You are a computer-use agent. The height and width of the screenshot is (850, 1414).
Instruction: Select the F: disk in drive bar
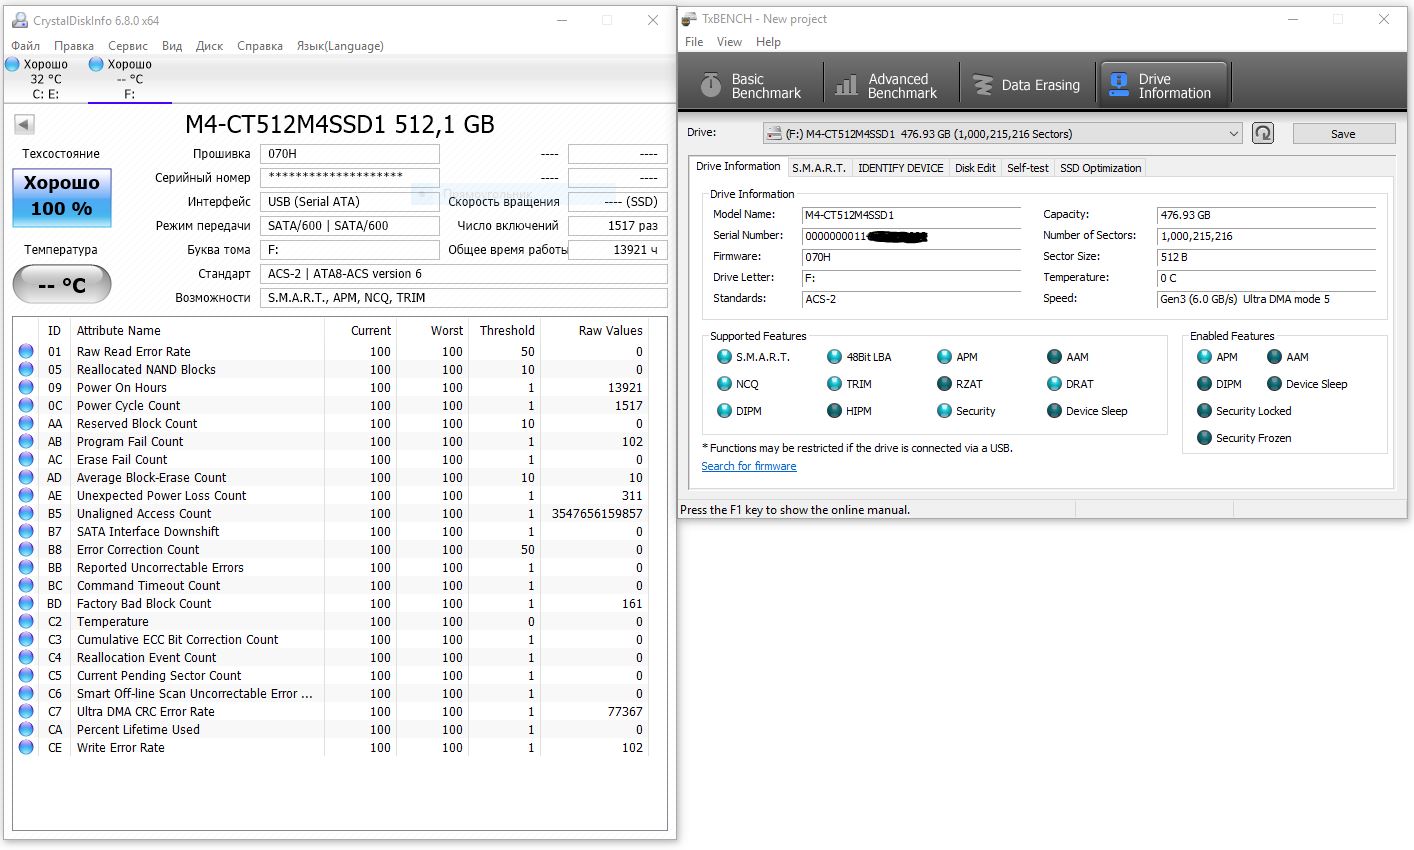pyautogui.click(x=129, y=80)
